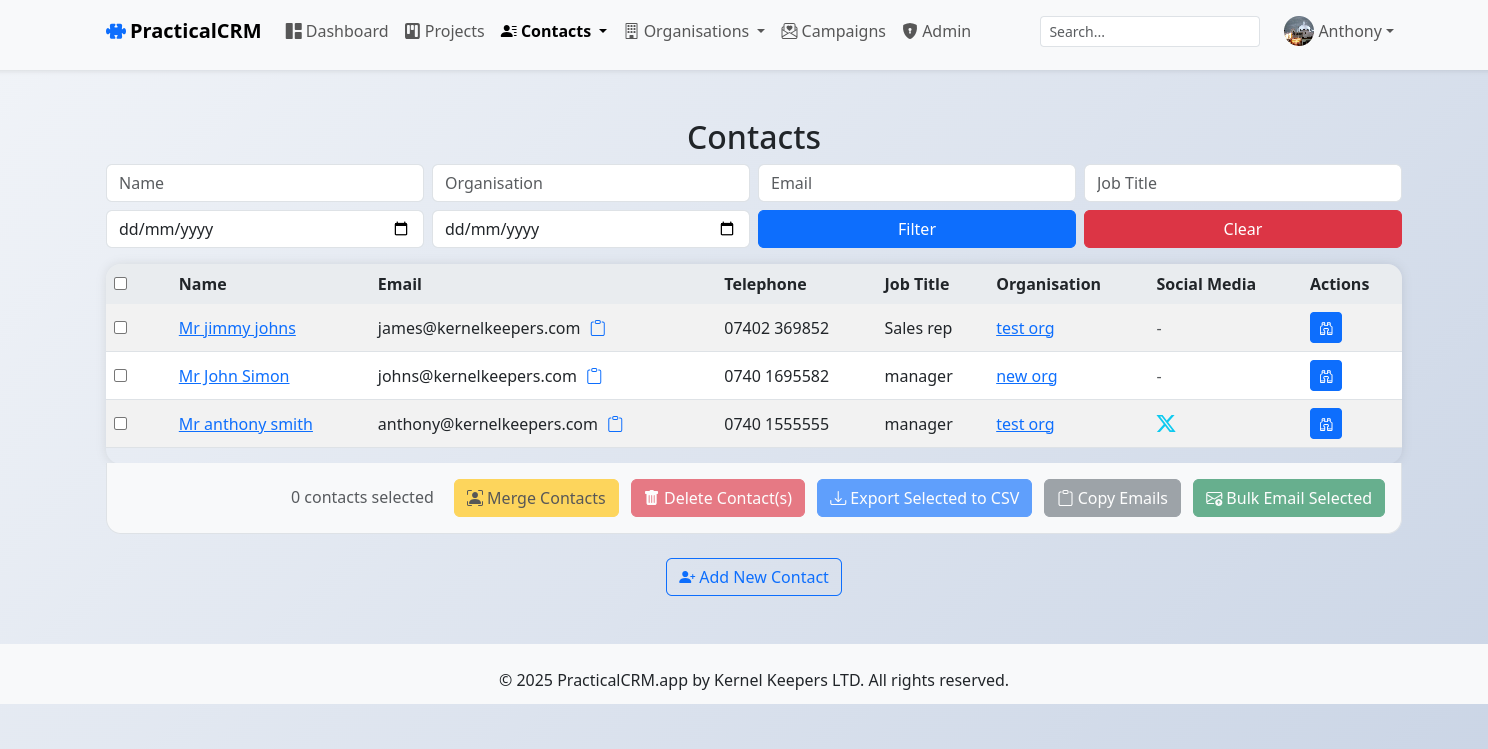This screenshot has width=1488, height=749.
Task: Expand the Contacts navigation dropdown
Action: pos(554,31)
